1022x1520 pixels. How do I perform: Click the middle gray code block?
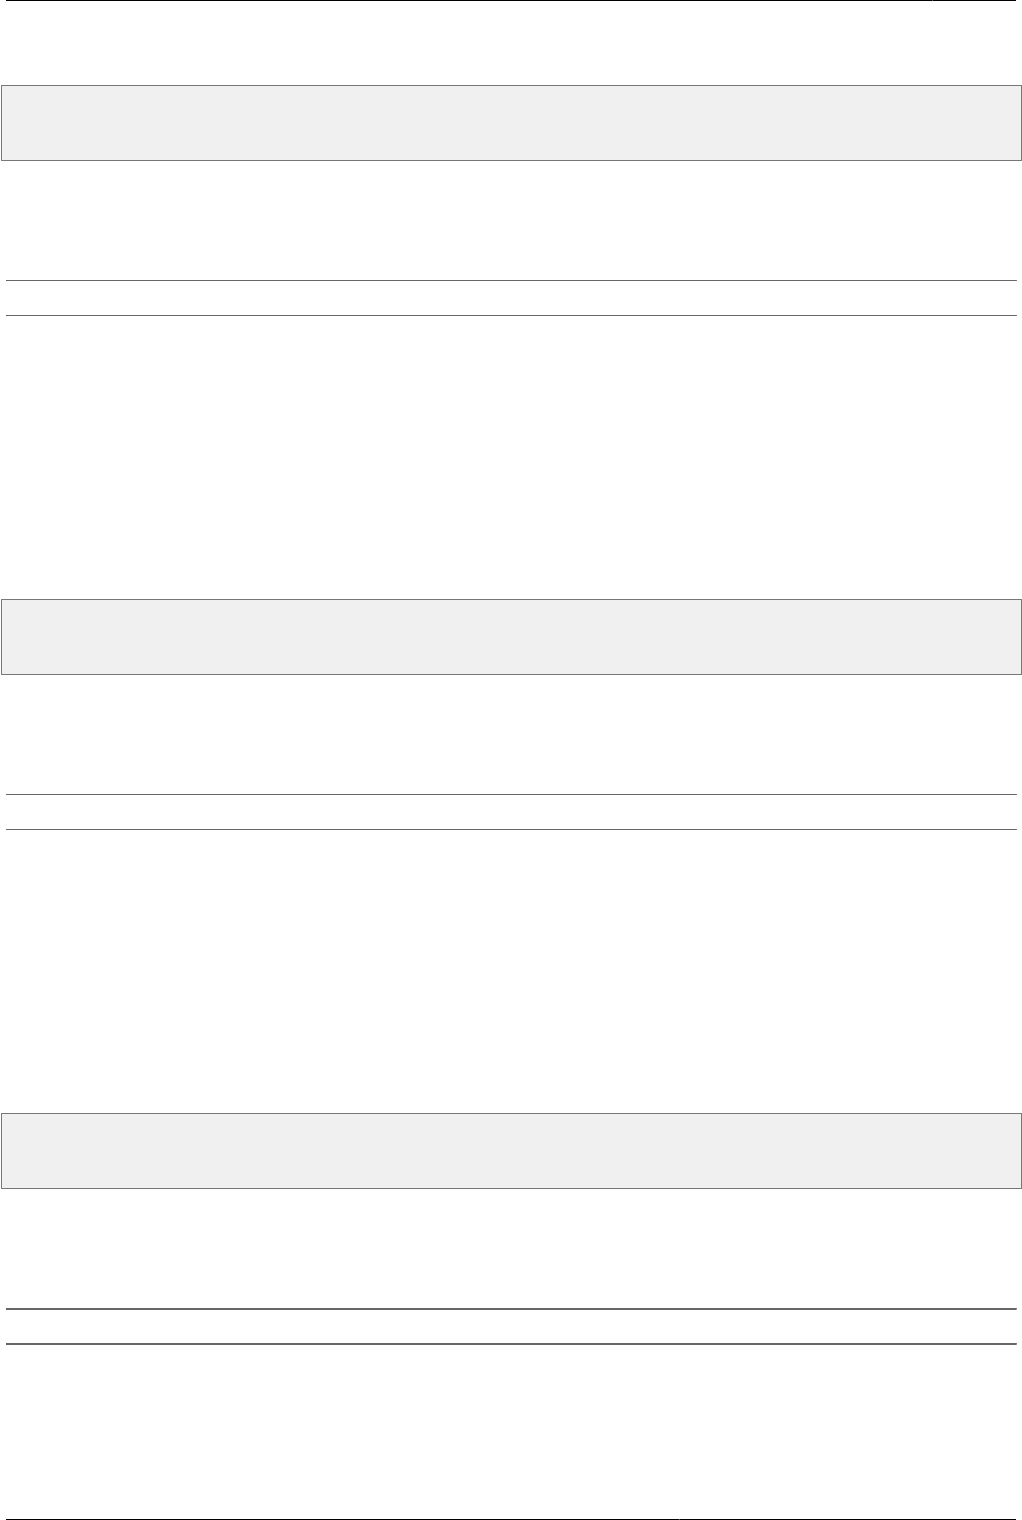point(510,637)
